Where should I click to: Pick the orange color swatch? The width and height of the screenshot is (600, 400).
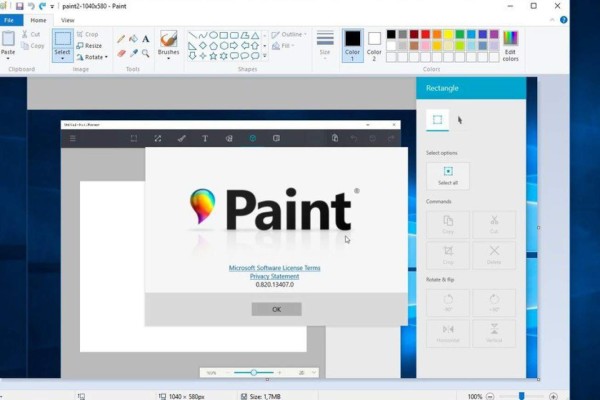437,34
